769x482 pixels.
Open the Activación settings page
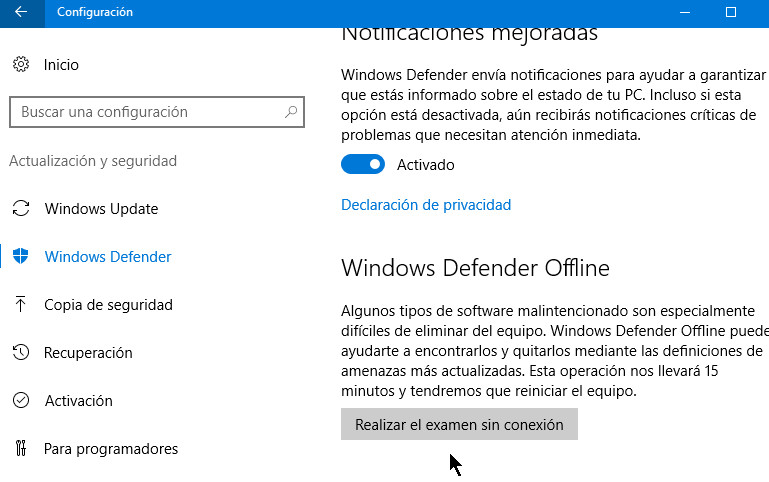point(79,401)
